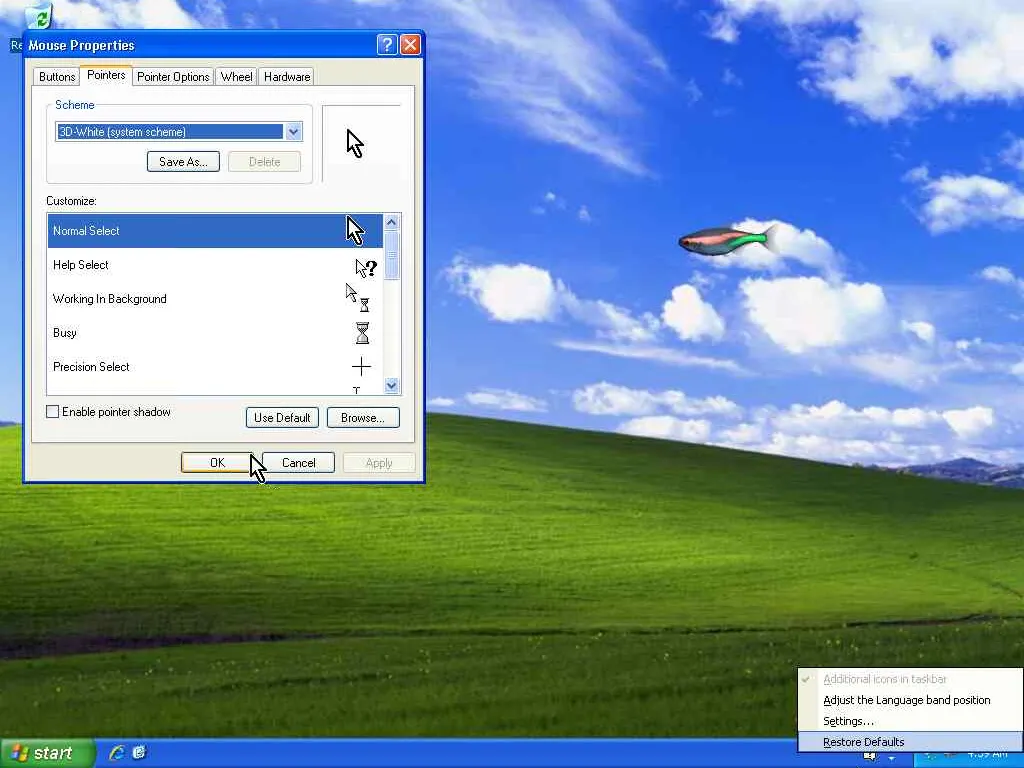Screen dimensions: 1024x768
Task: Click the scroll up arrow in Customize list
Action: coord(391,222)
